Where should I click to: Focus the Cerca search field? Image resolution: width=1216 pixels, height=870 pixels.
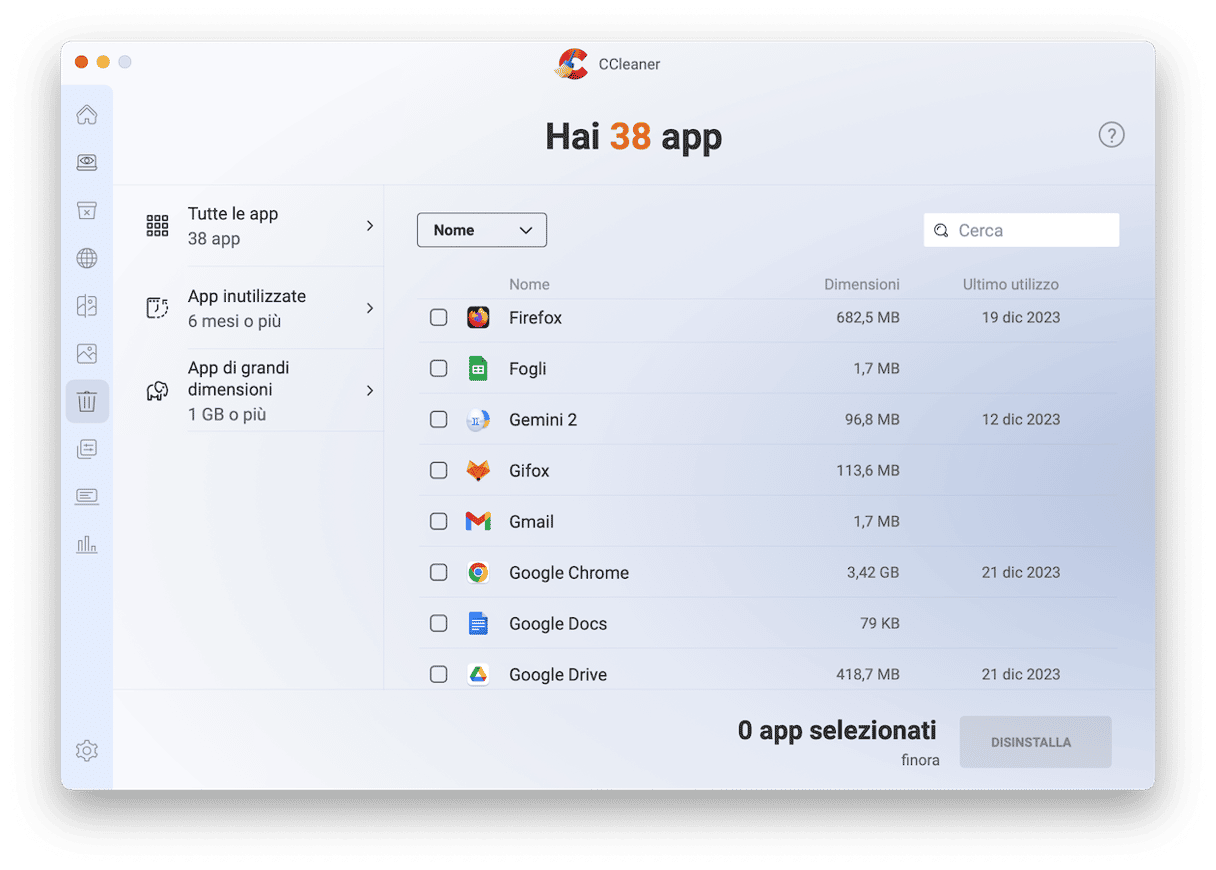click(x=1022, y=230)
